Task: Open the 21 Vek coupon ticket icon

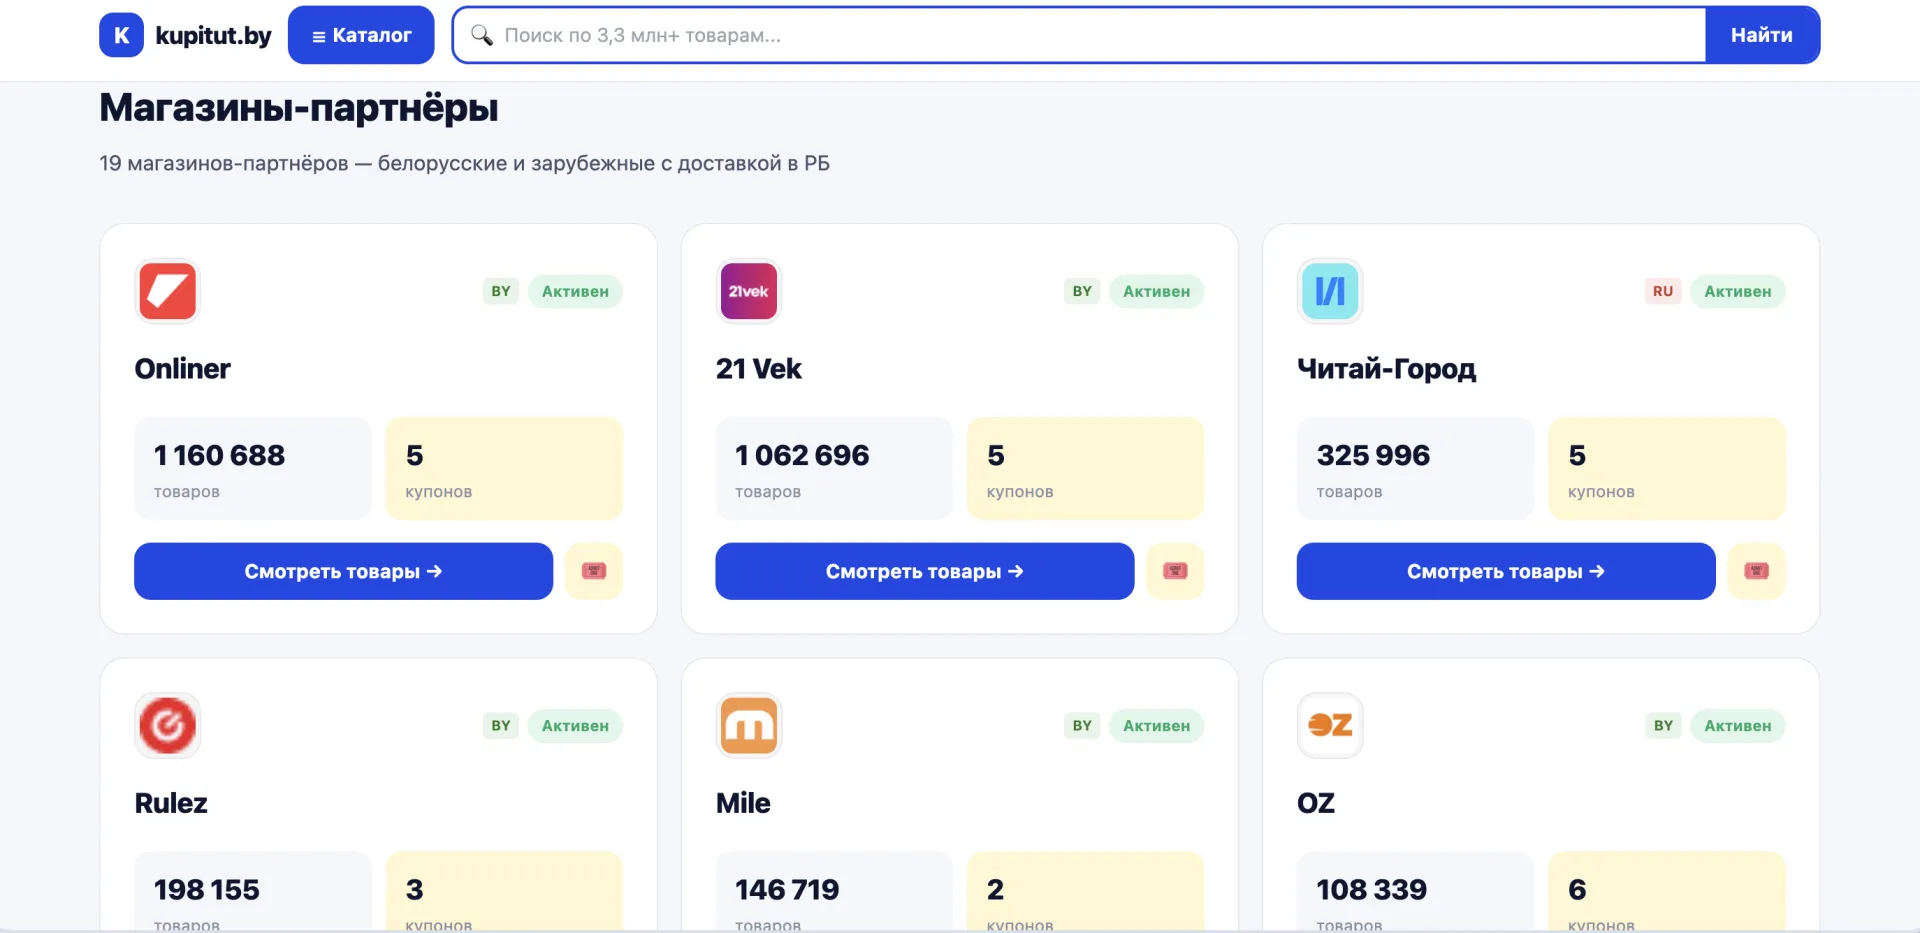Action: click(x=1175, y=571)
